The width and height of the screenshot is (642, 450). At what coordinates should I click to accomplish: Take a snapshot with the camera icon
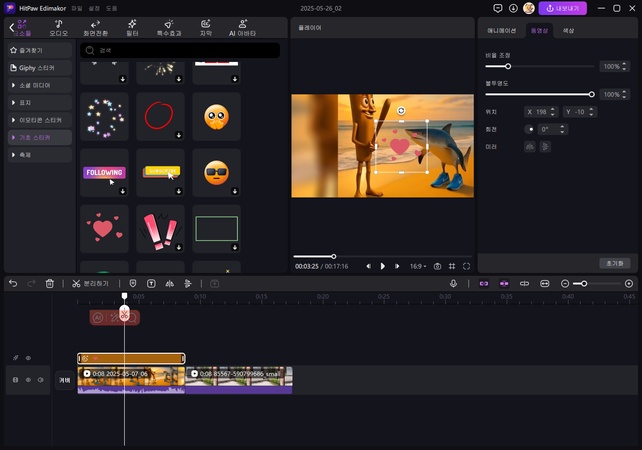[437, 266]
